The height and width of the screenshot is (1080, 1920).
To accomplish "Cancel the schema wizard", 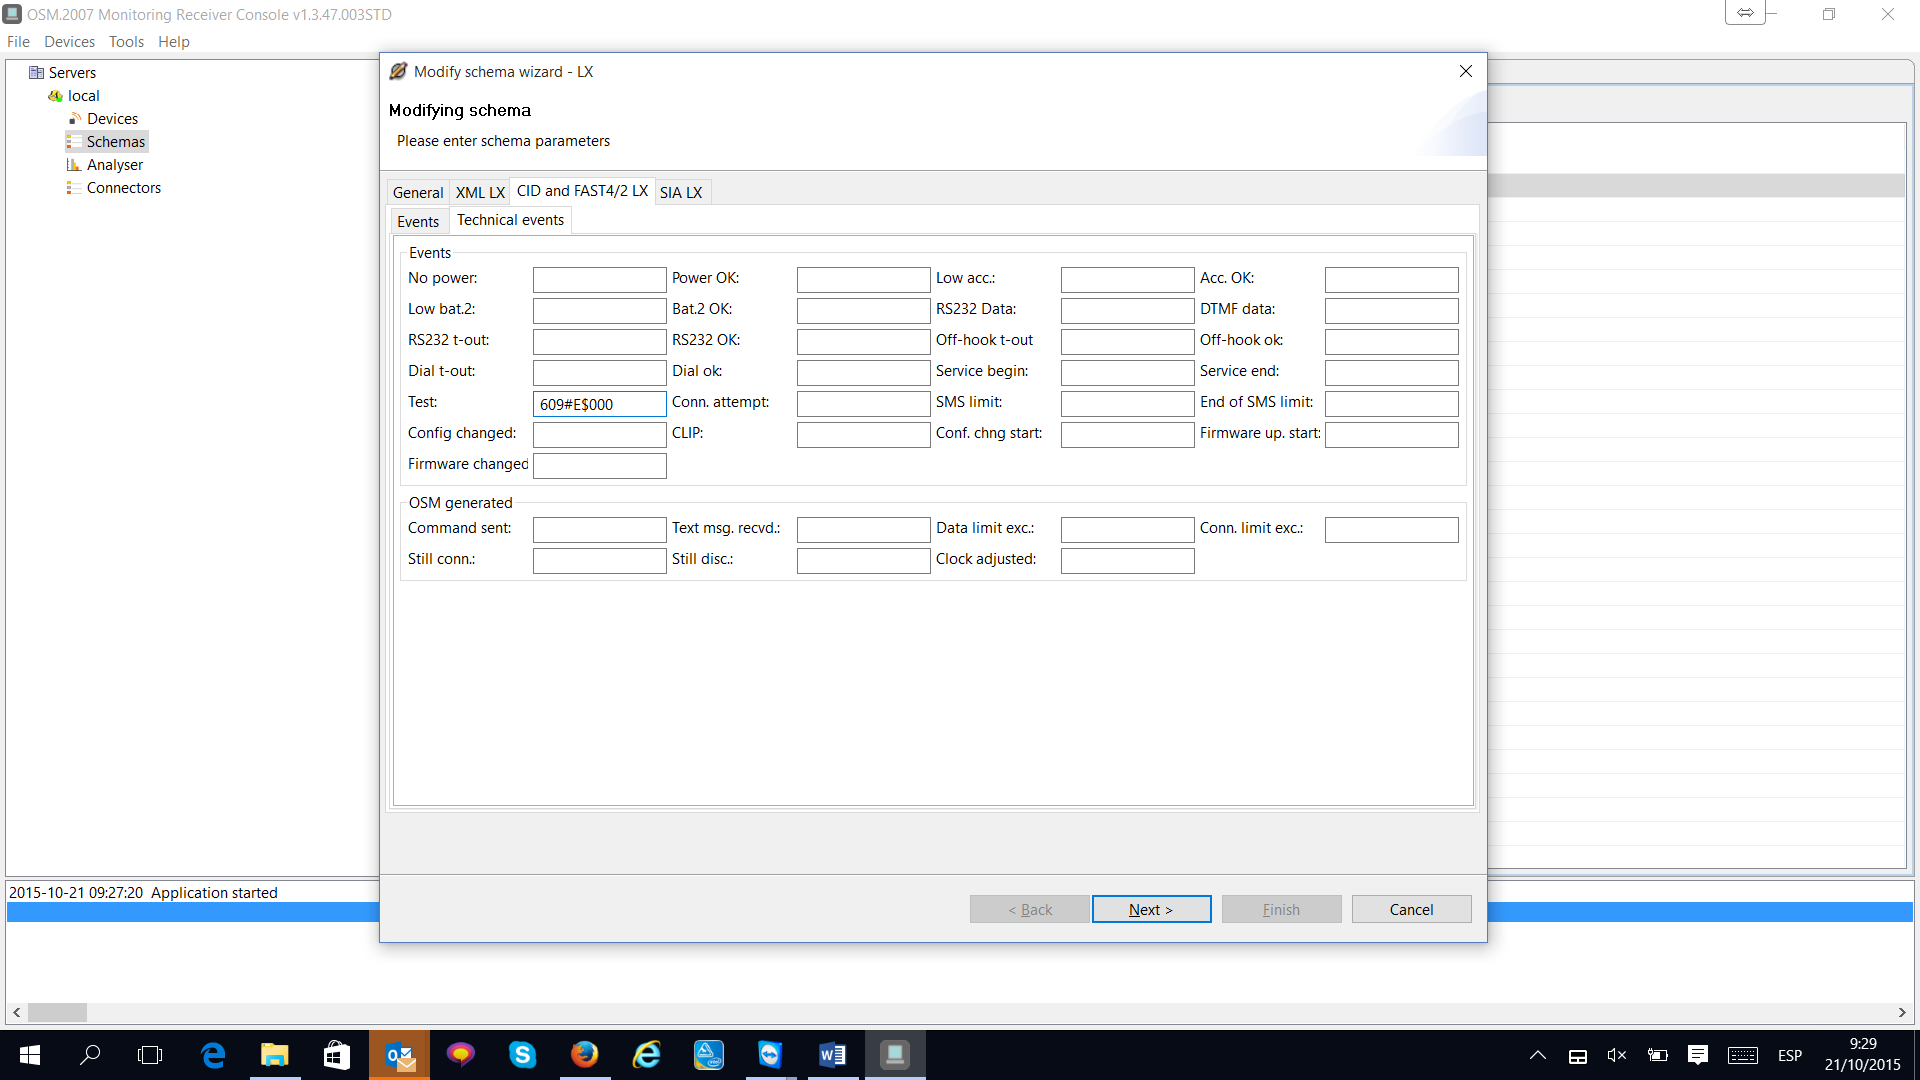I will [1411, 909].
